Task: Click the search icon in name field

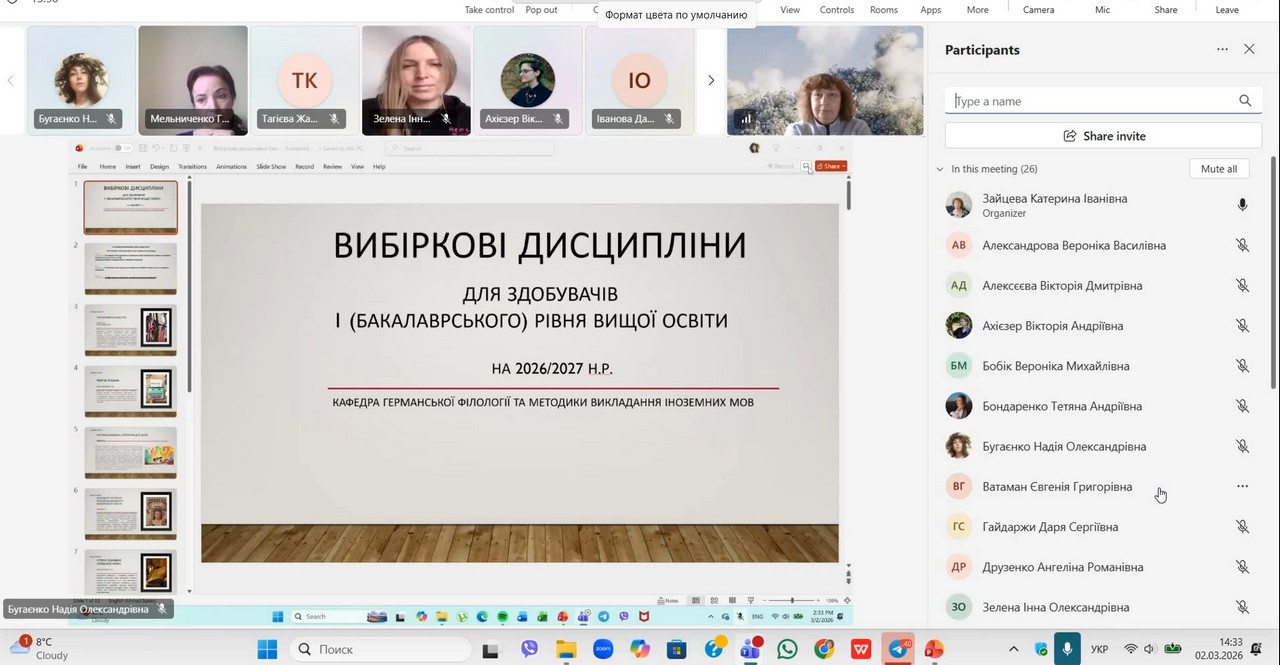Action: [x=1245, y=101]
